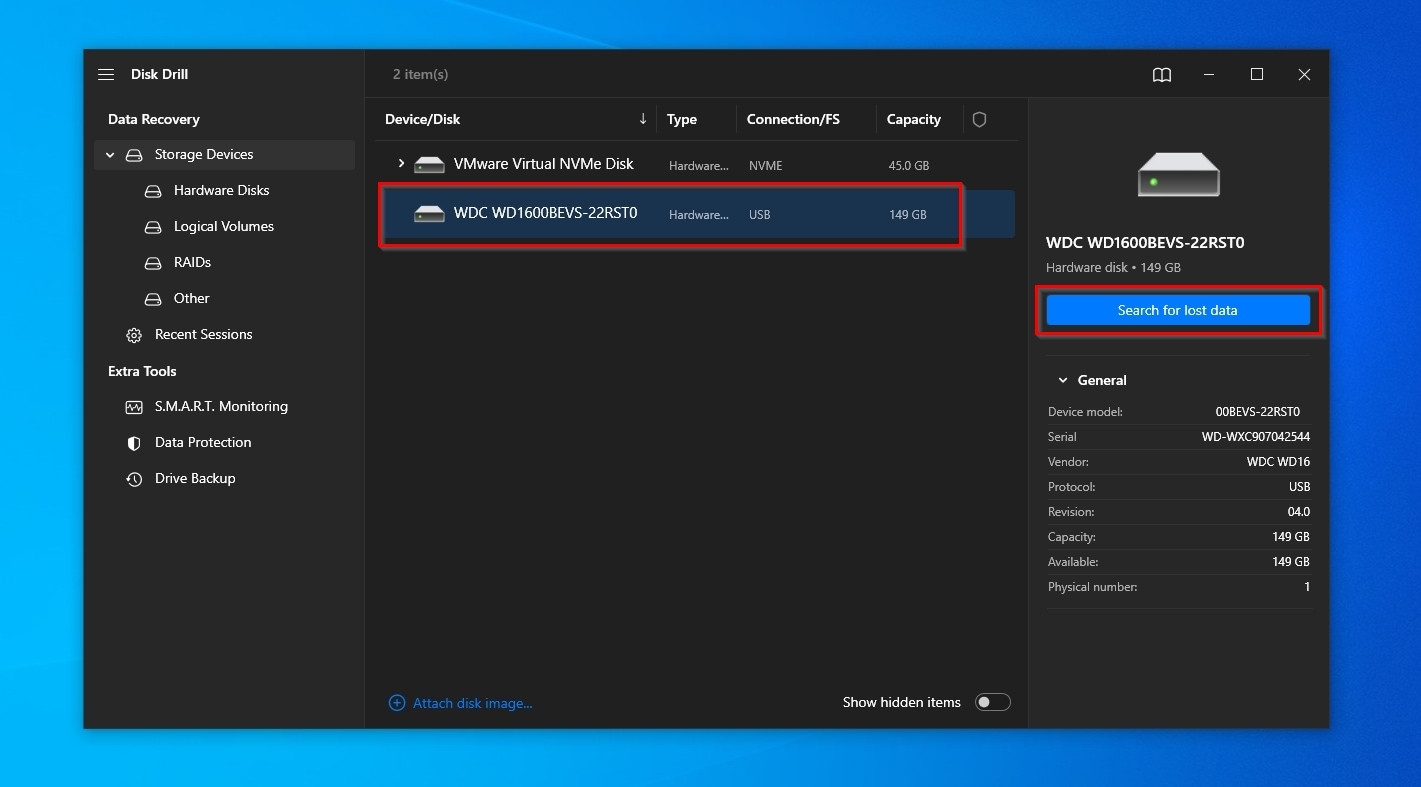The width and height of the screenshot is (1421, 787).
Task: Click the 149 GB capacity cell in list
Action: tap(908, 214)
